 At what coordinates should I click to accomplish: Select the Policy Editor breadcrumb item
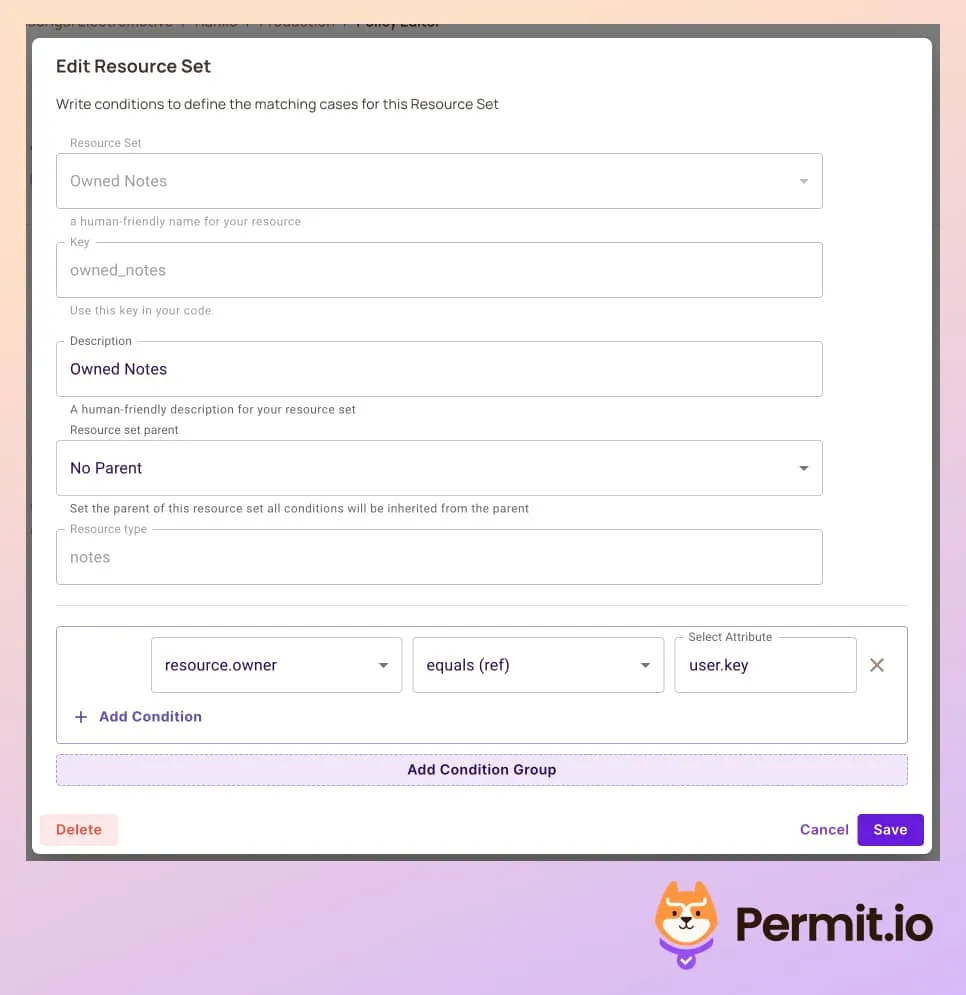click(397, 22)
